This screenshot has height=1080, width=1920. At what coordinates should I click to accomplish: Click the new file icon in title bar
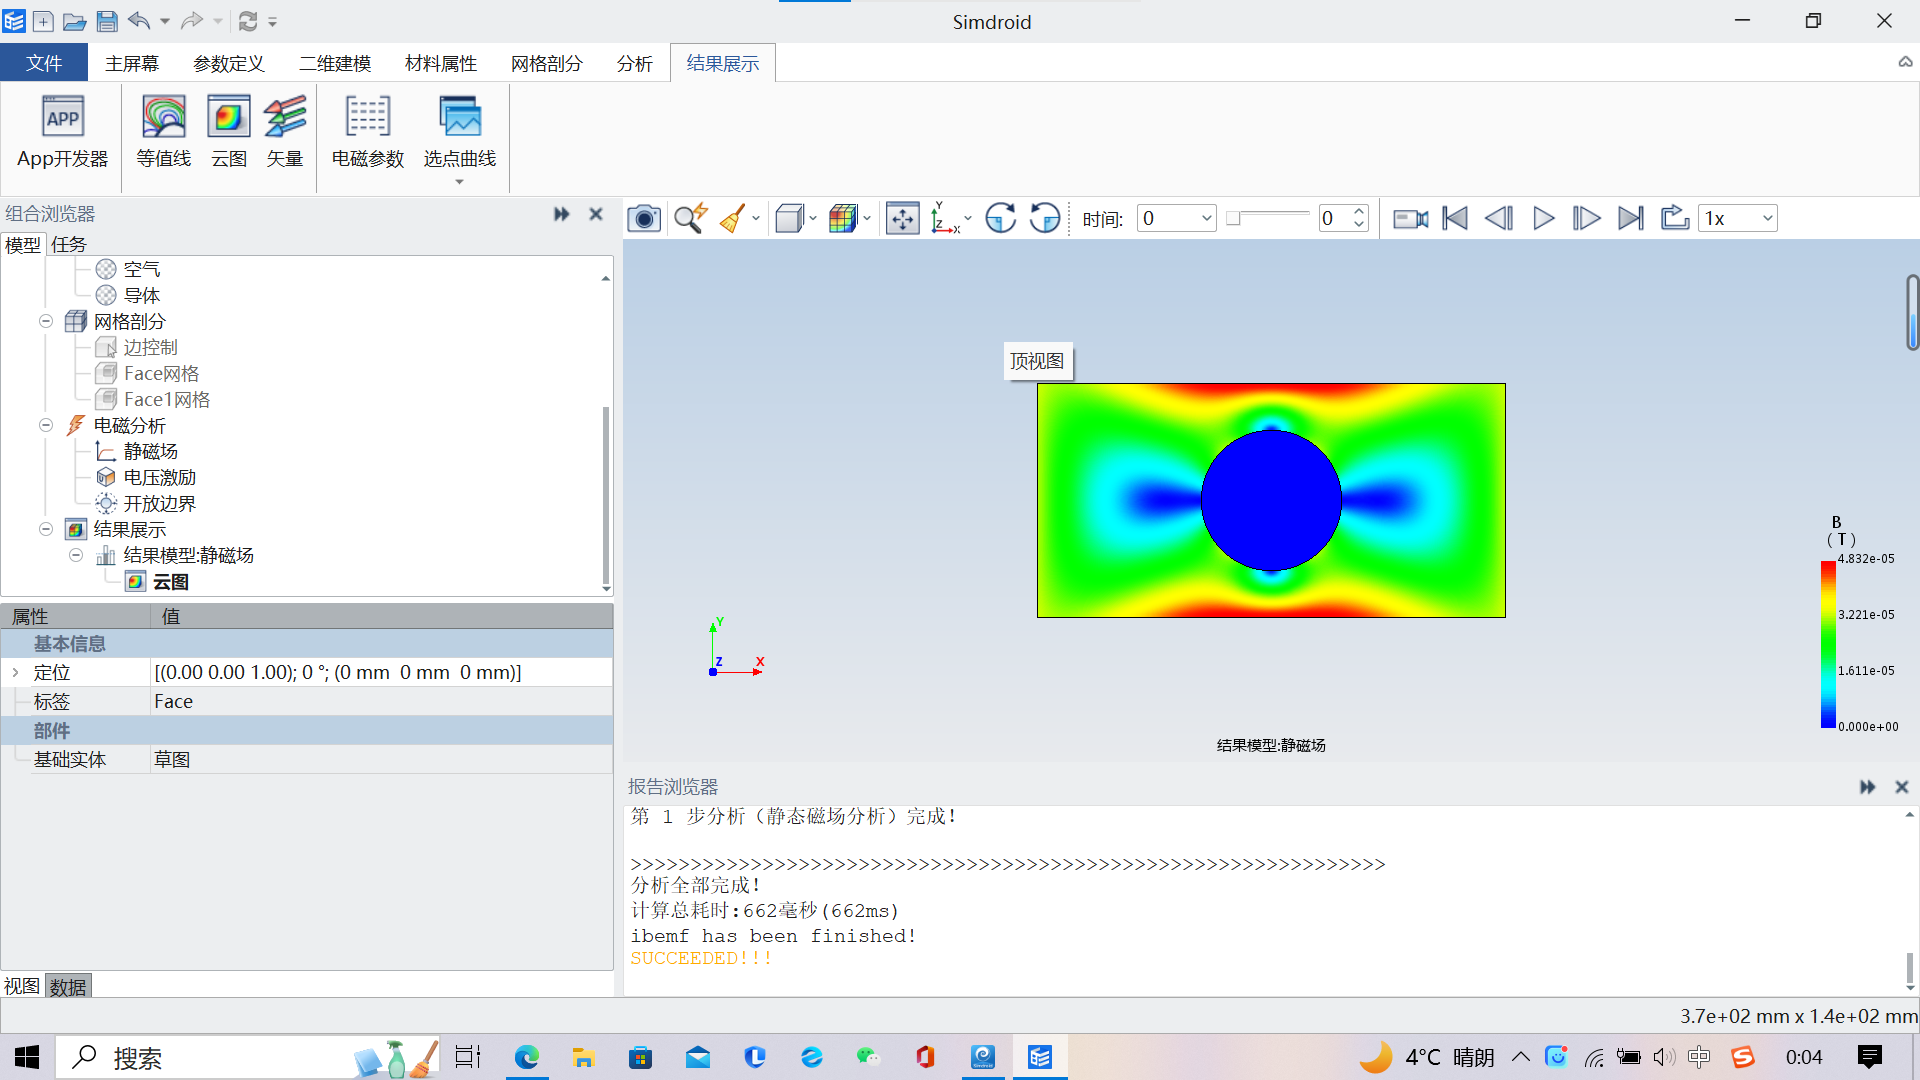coord(43,21)
